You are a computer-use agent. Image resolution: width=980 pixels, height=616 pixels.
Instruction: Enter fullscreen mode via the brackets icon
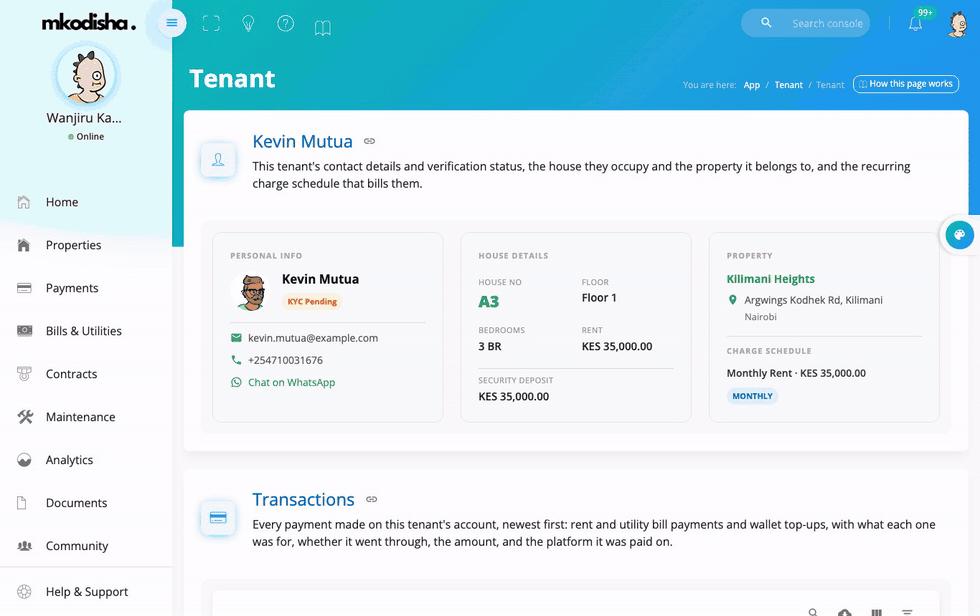click(x=211, y=23)
